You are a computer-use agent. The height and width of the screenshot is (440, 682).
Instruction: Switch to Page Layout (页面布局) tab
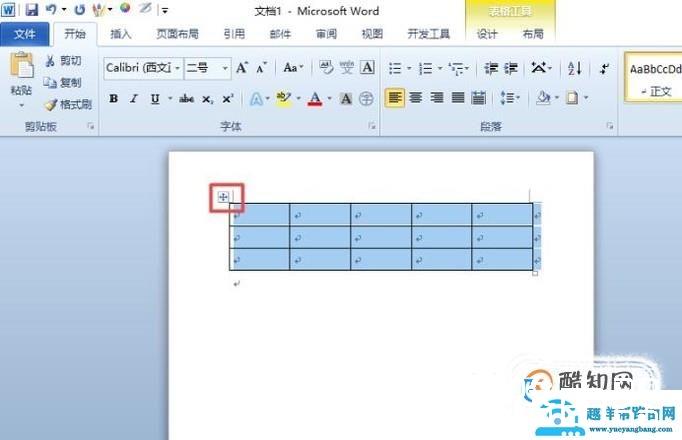tap(177, 34)
